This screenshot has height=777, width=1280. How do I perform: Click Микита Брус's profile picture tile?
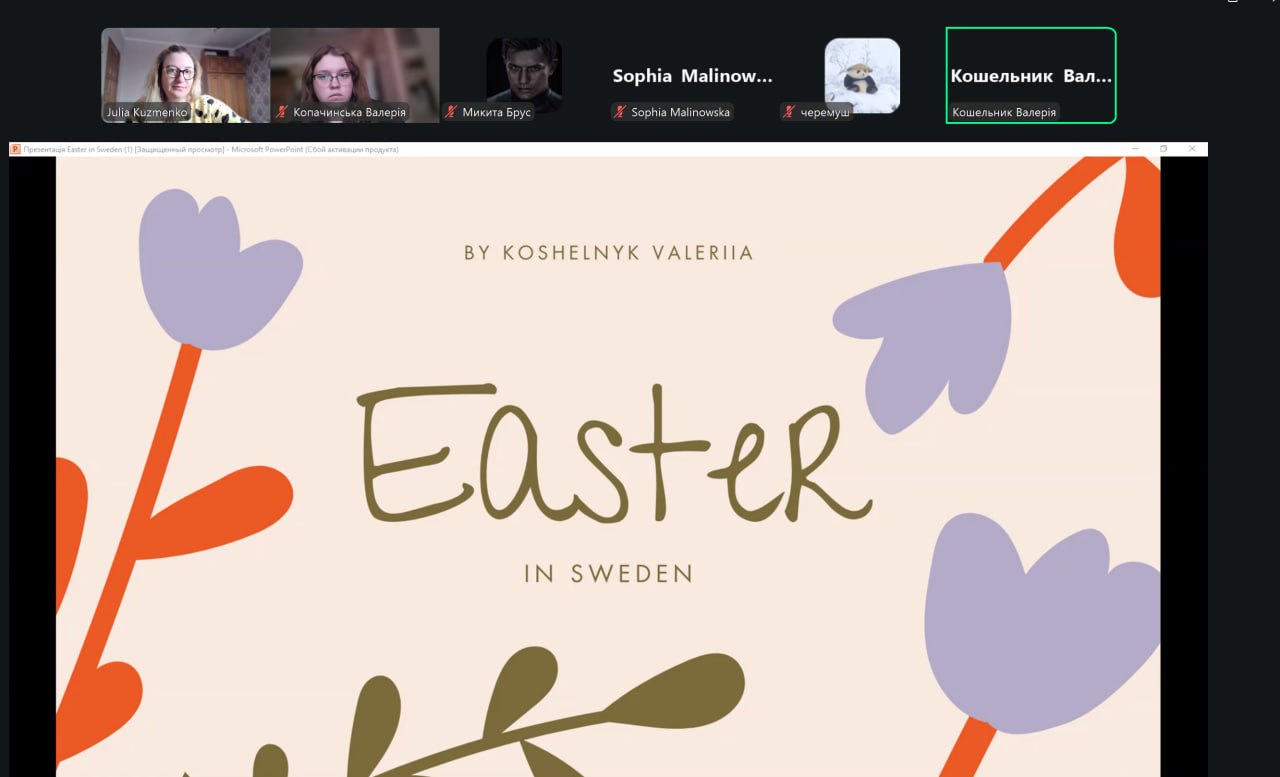coord(524,75)
